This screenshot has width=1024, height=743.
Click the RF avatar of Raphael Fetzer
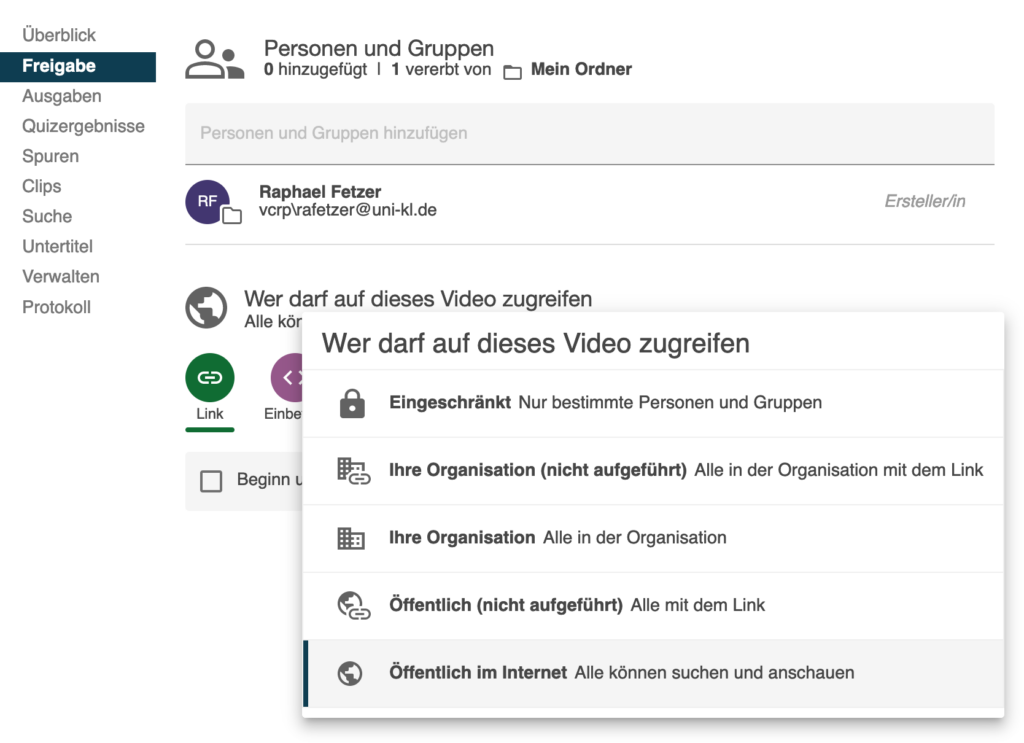207,201
